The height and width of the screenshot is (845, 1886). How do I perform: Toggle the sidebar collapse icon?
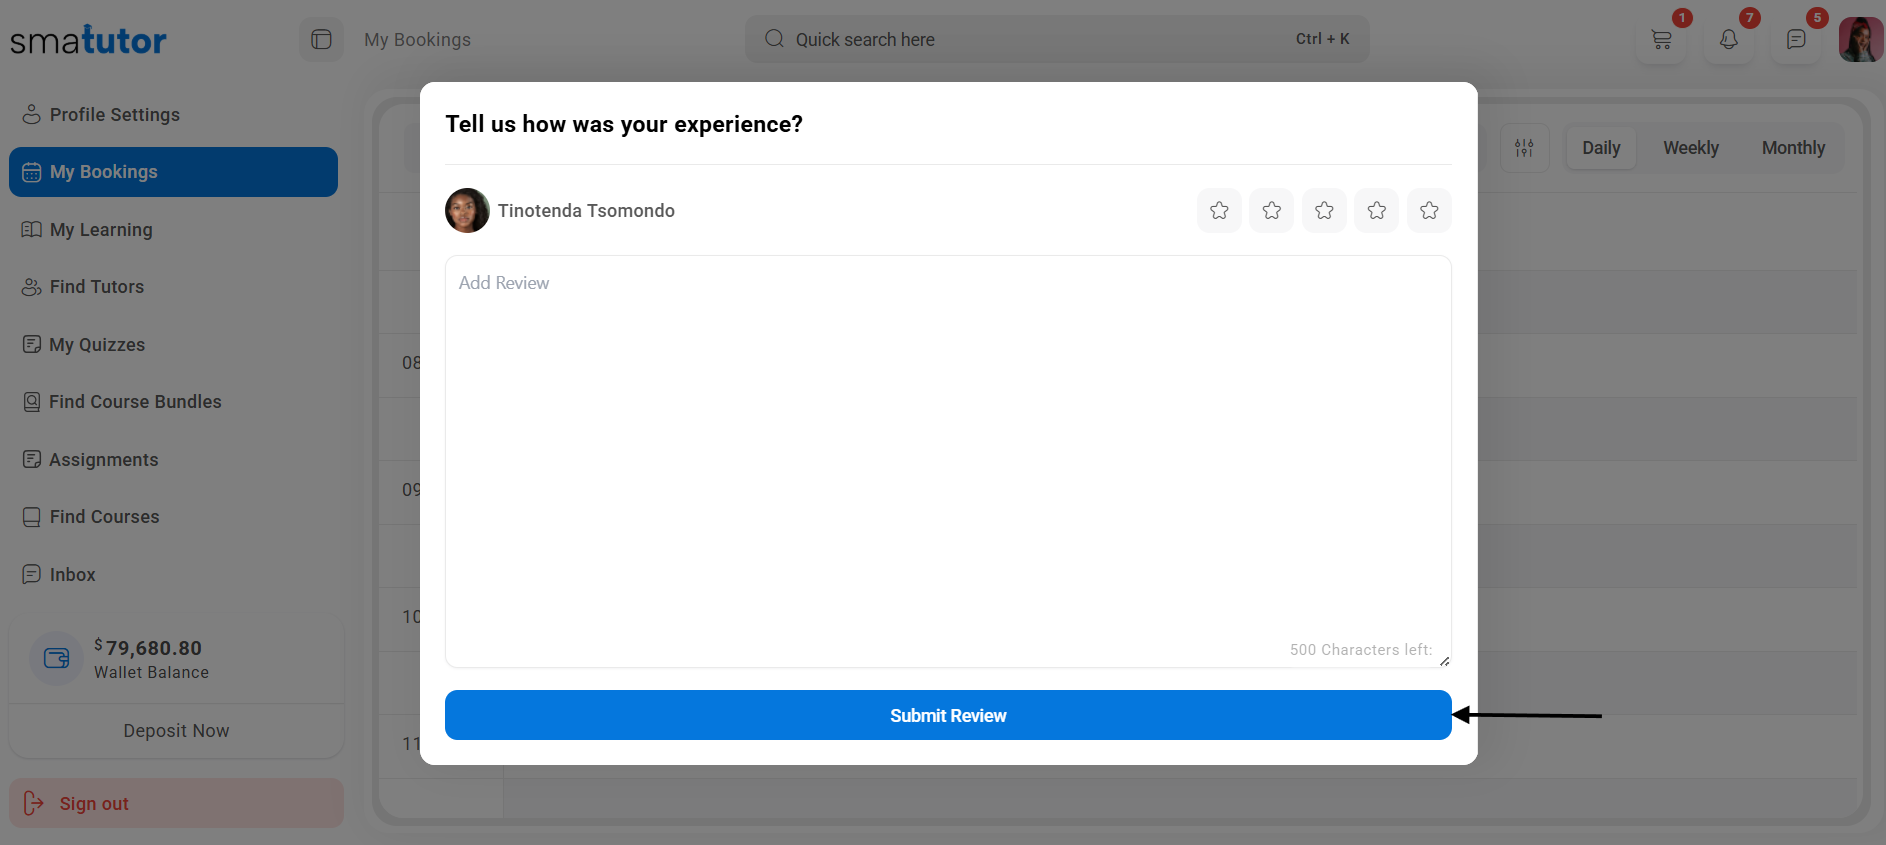tap(321, 40)
